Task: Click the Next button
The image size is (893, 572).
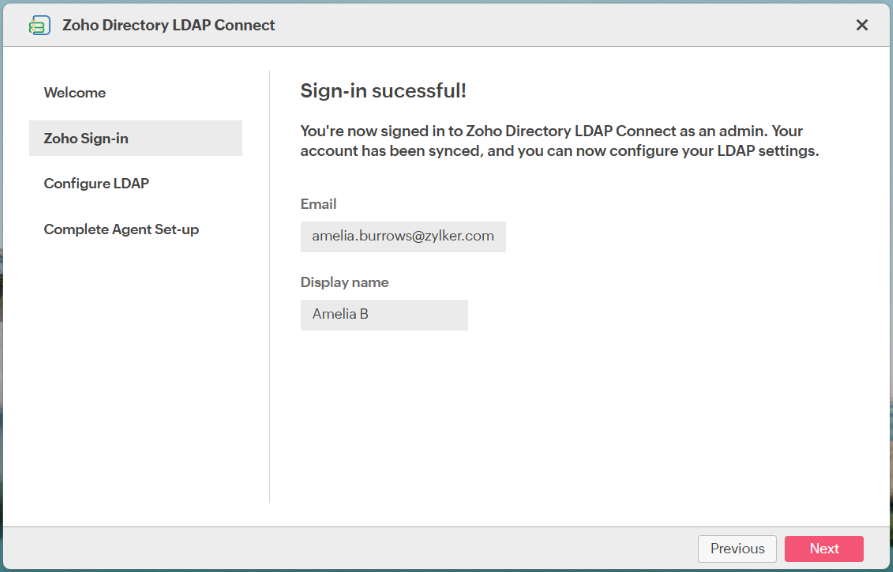Action: [x=824, y=548]
